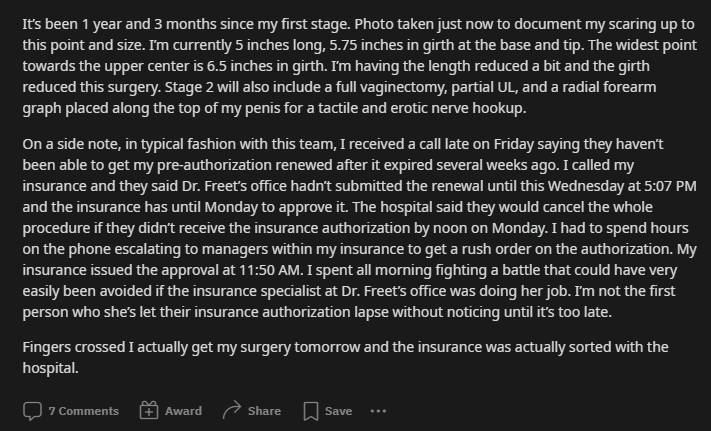Click the Save text label
Screen dimensions: 711x431
[x=338, y=411]
